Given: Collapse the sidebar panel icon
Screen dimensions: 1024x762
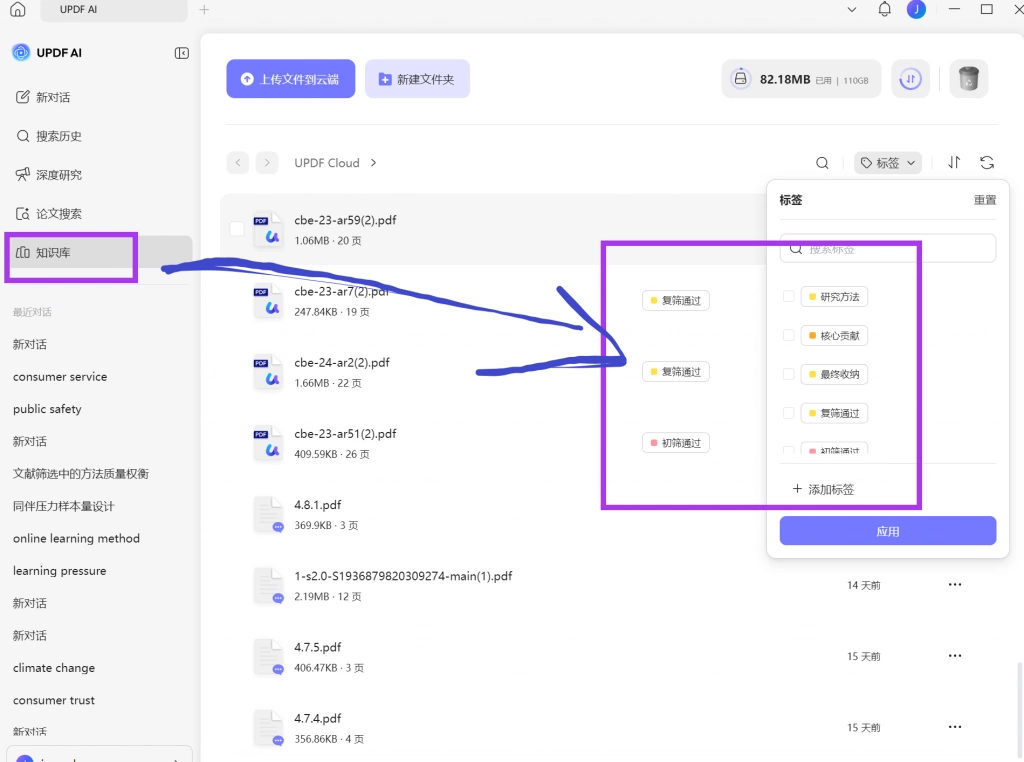Looking at the screenshot, I should pyautogui.click(x=182, y=53).
